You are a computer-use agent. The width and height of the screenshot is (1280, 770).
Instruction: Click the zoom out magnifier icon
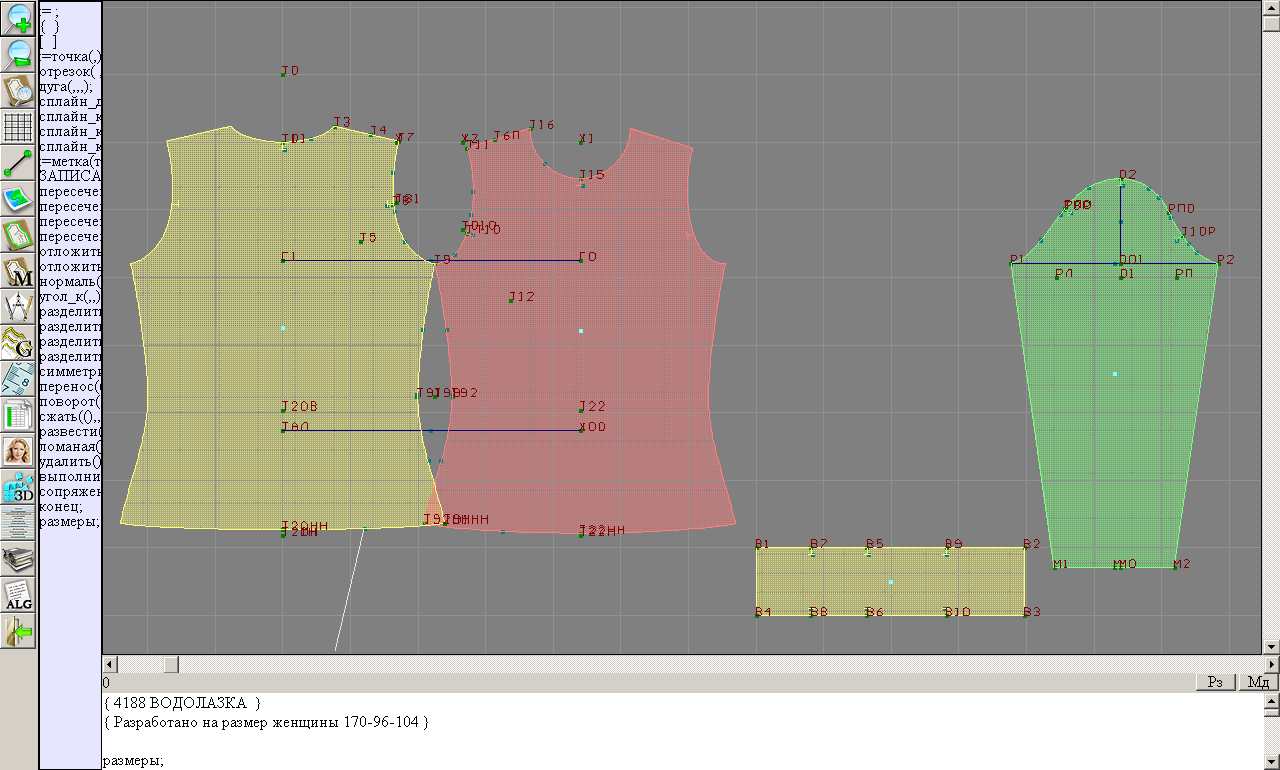[19, 54]
